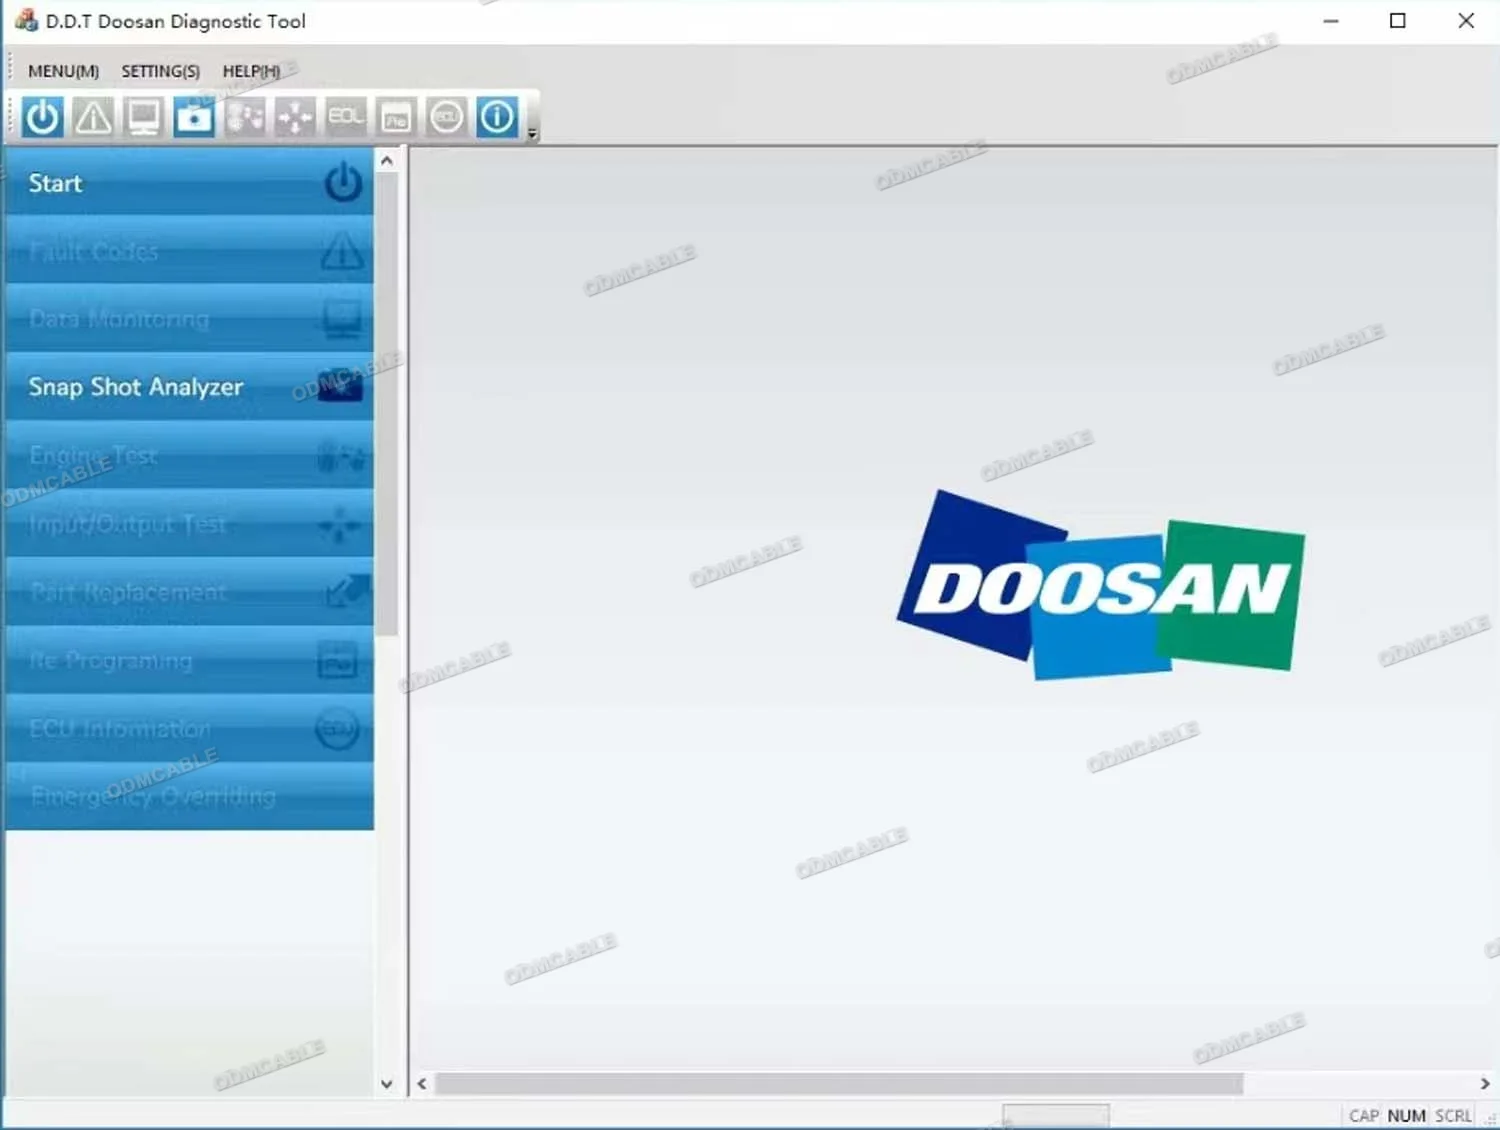Viewport: 1500px width, 1130px height.
Task: Select Emergency Overriding in the sidebar
Action: pos(189,796)
